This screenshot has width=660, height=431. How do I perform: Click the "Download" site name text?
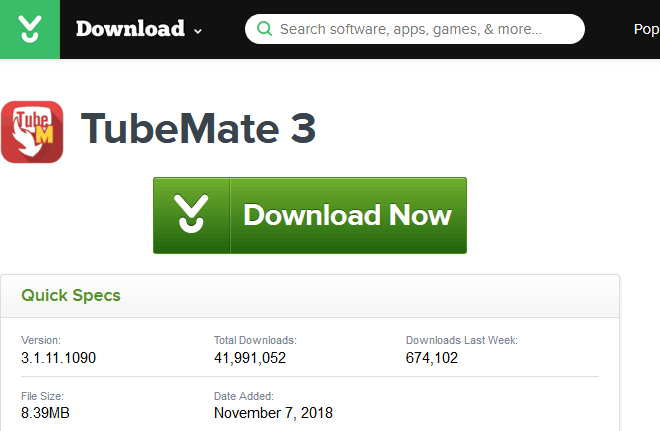(130, 29)
